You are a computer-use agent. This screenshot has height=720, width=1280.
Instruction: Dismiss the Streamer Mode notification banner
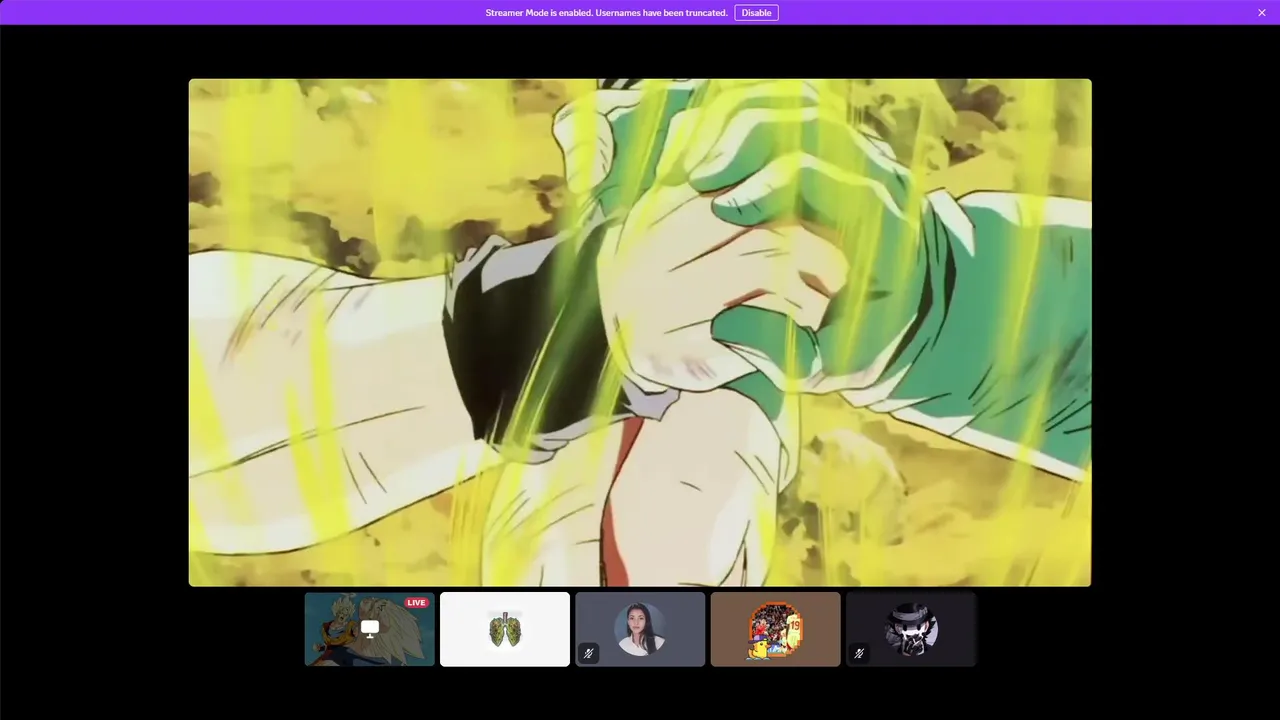pos(1262,13)
